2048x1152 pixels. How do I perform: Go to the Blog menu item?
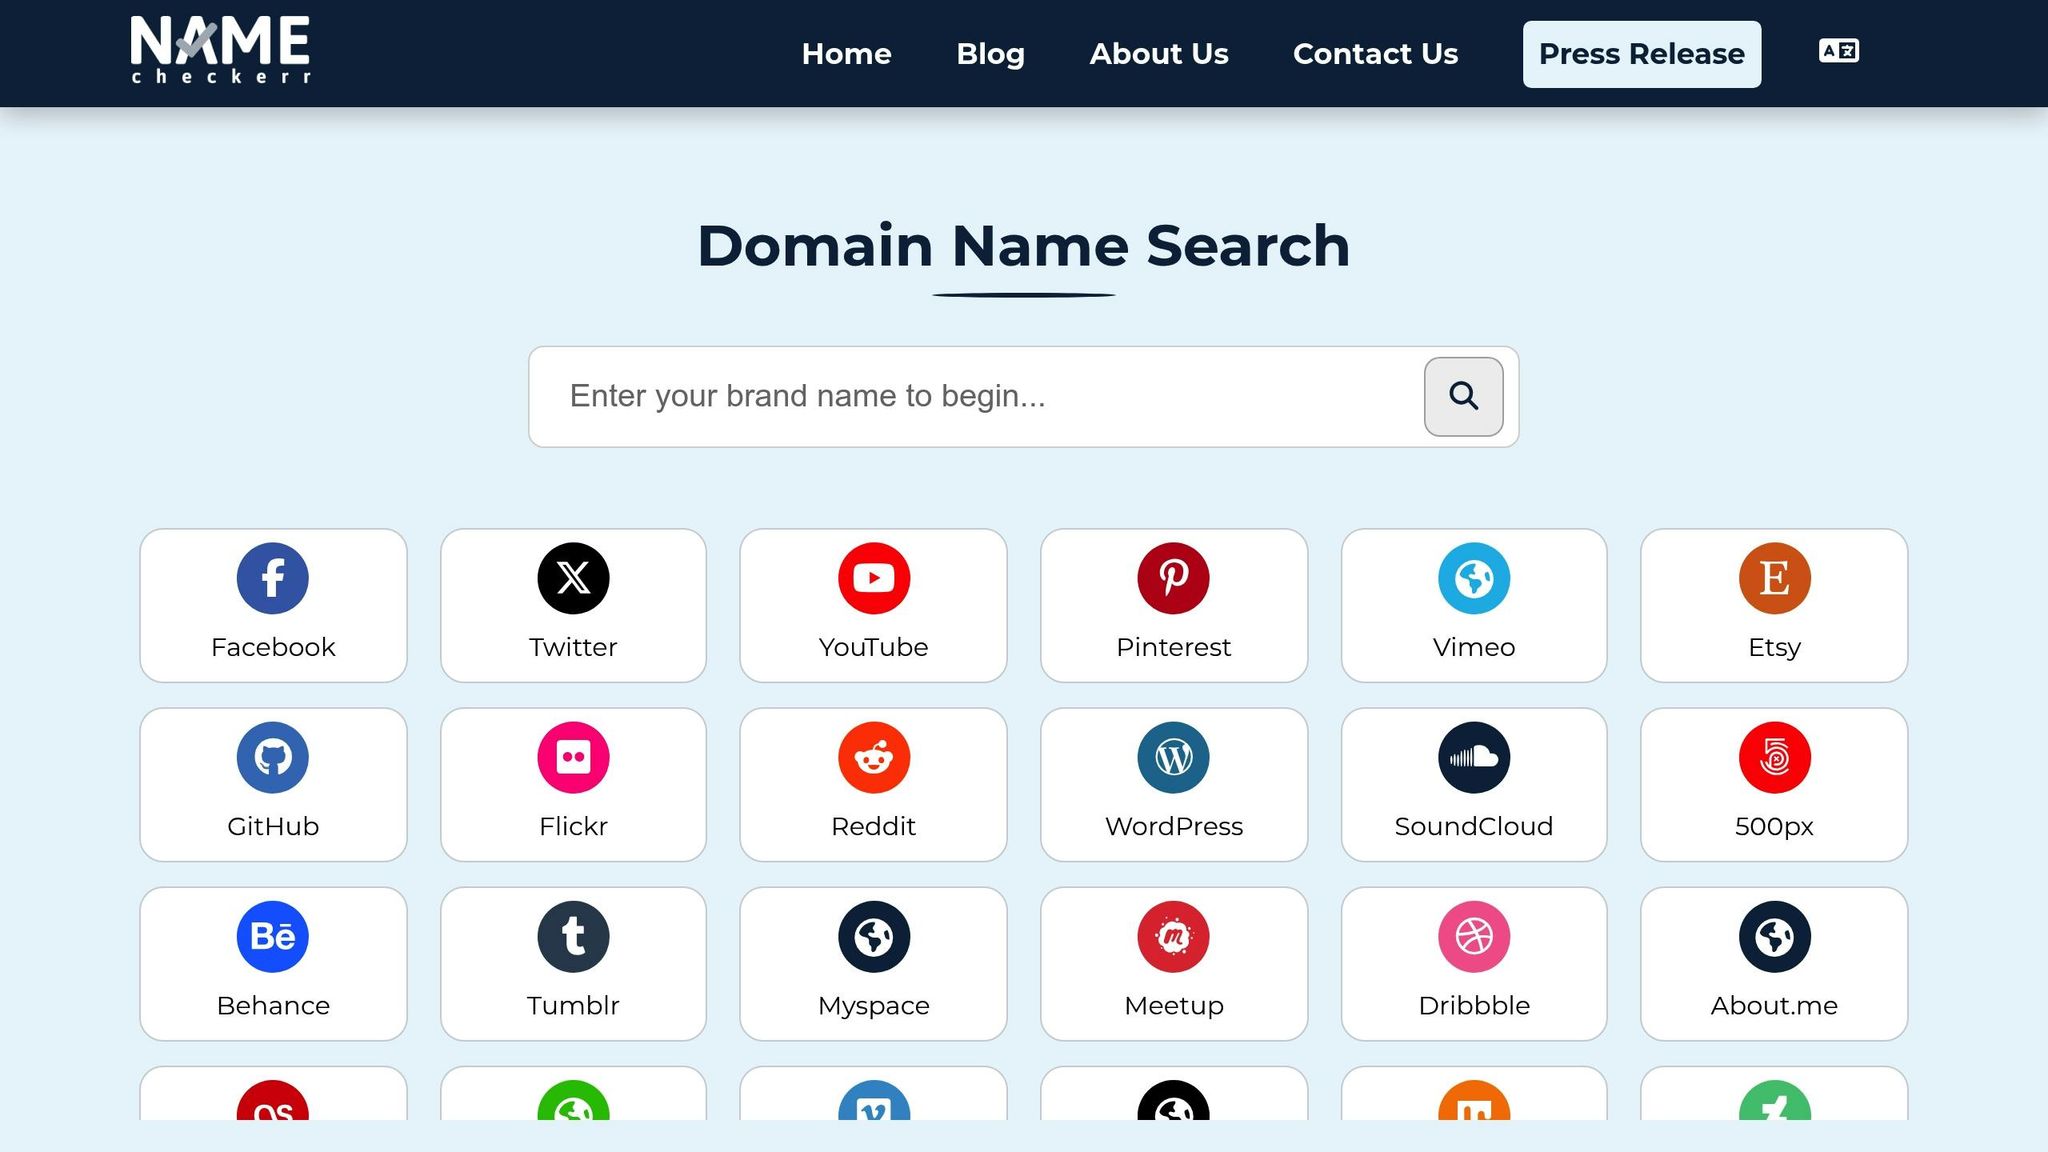pyautogui.click(x=990, y=54)
